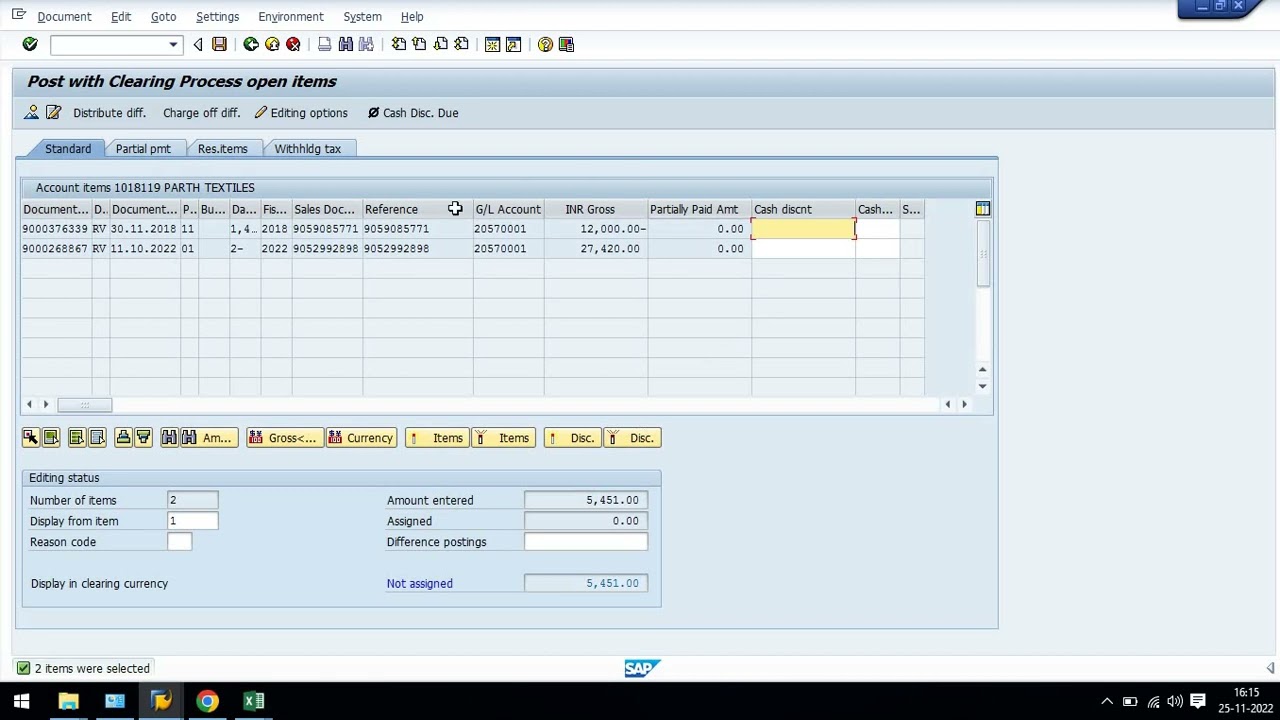Screen dimensions: 1280x720
Task: Open the Environment menu
Action: pyautogui.click(x=291, y=17)
